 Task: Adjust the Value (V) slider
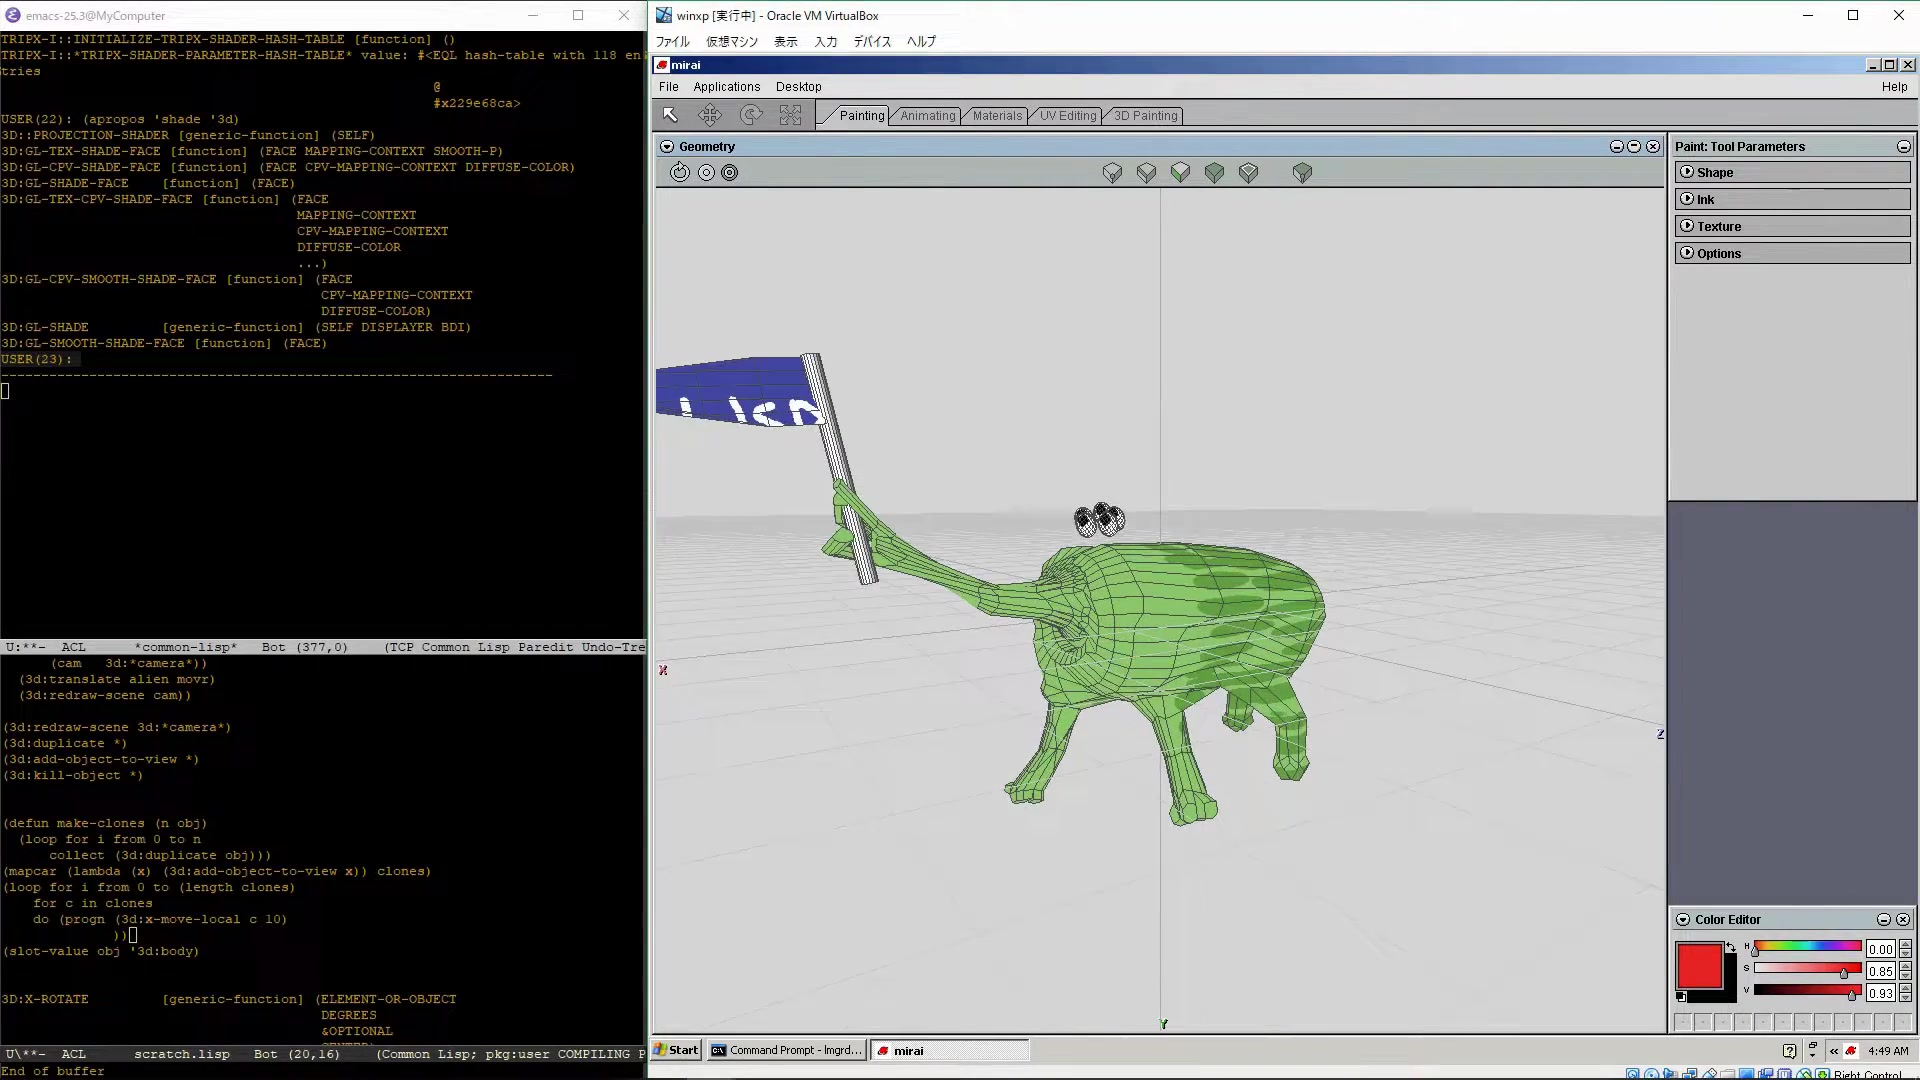pos(1807,991)
